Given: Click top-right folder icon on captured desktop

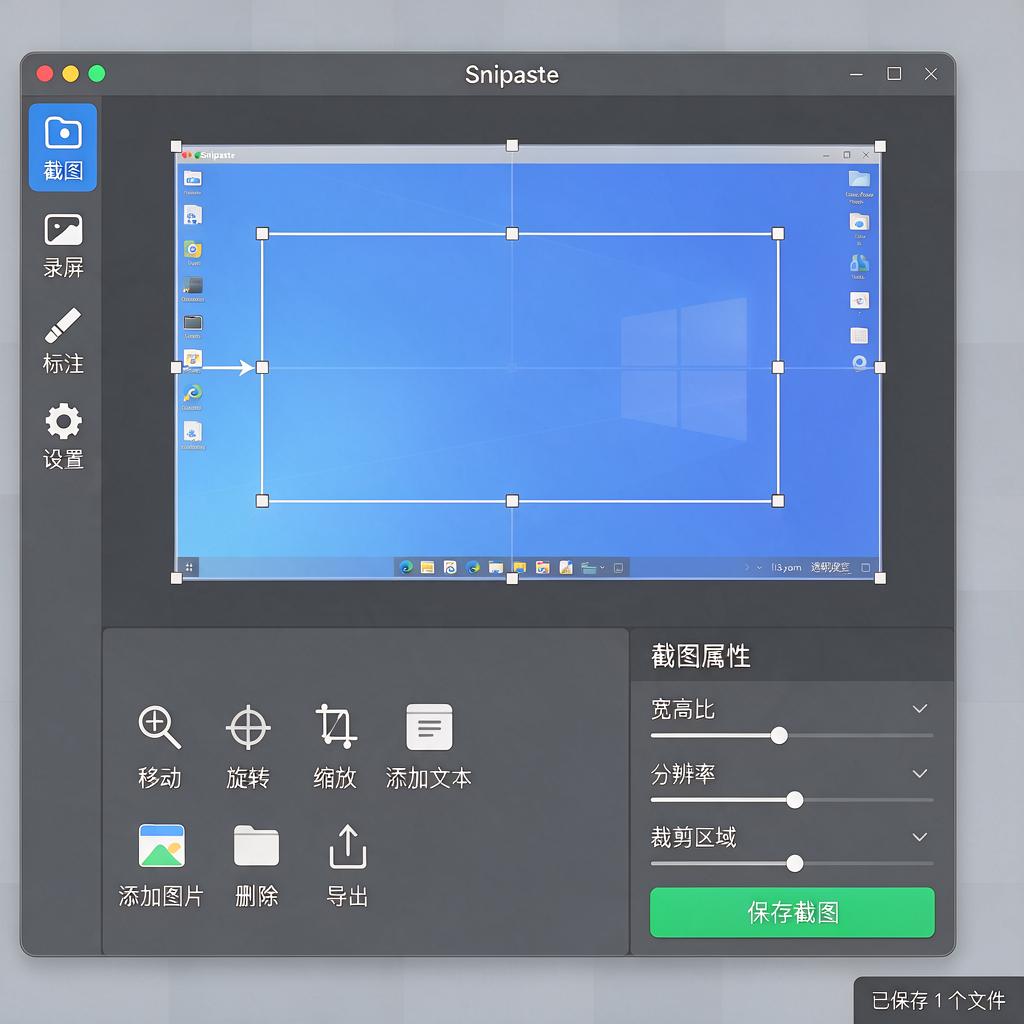Looking at the screenshot, I should [859, 178].
